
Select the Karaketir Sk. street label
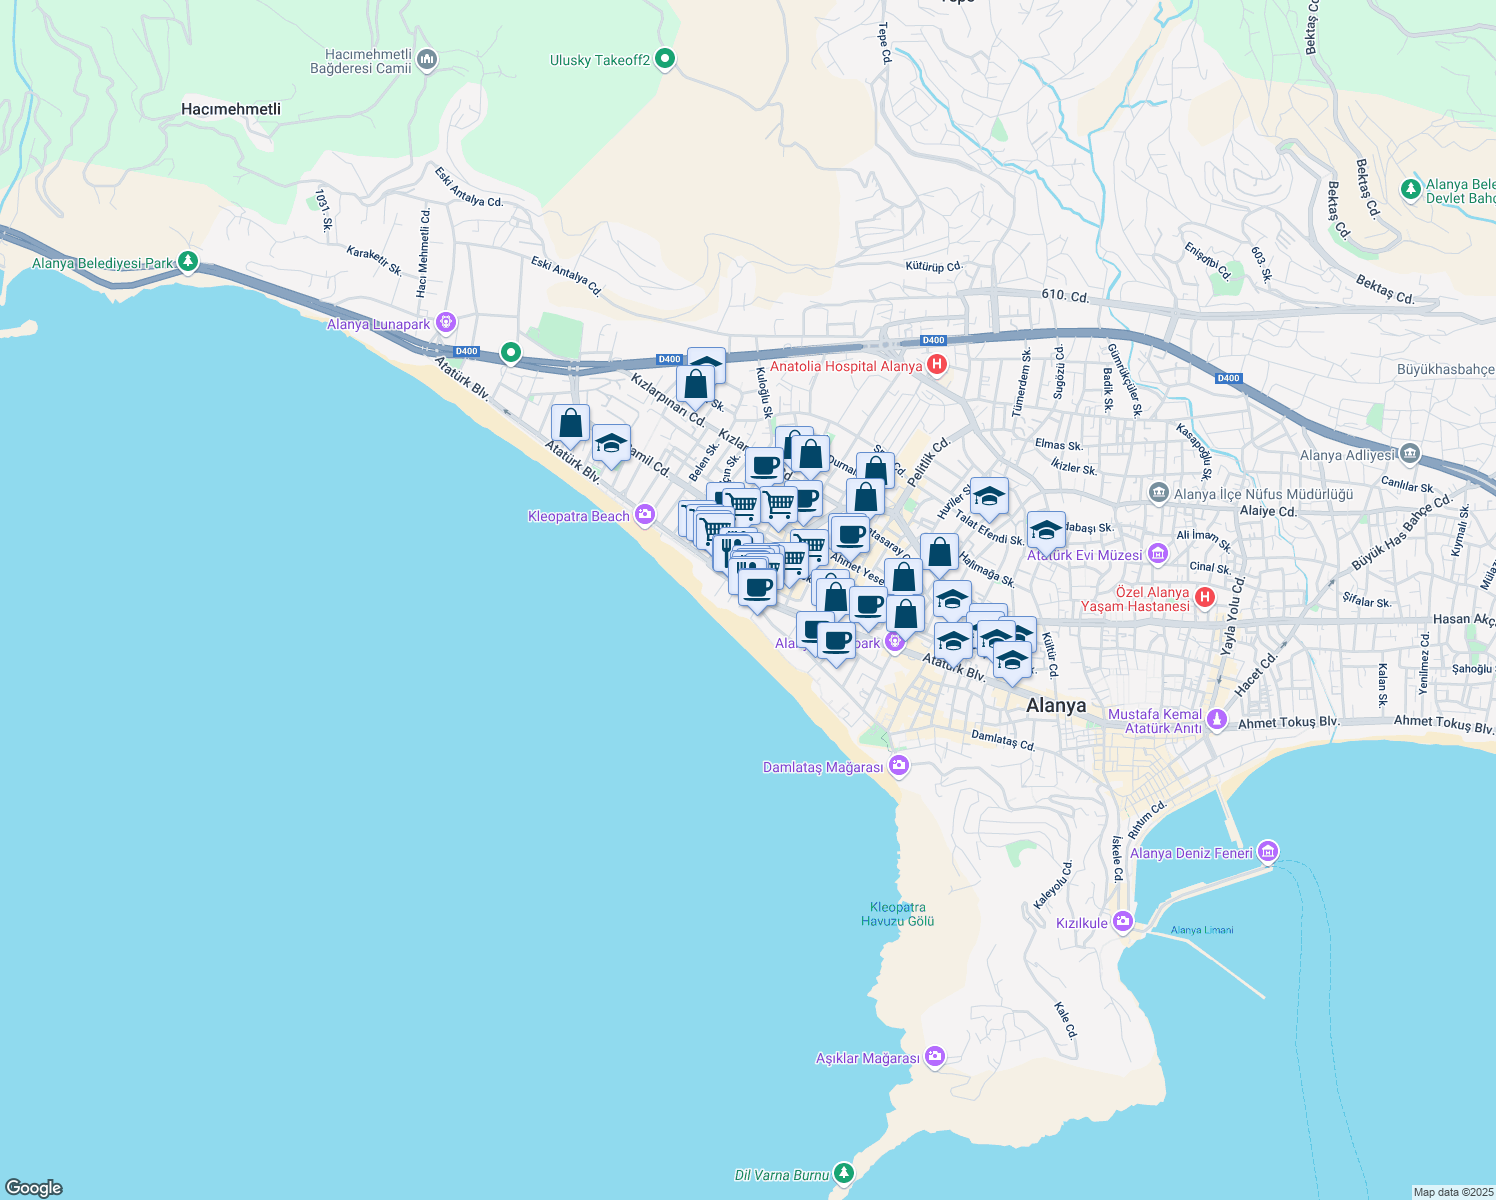pos(374,261)
